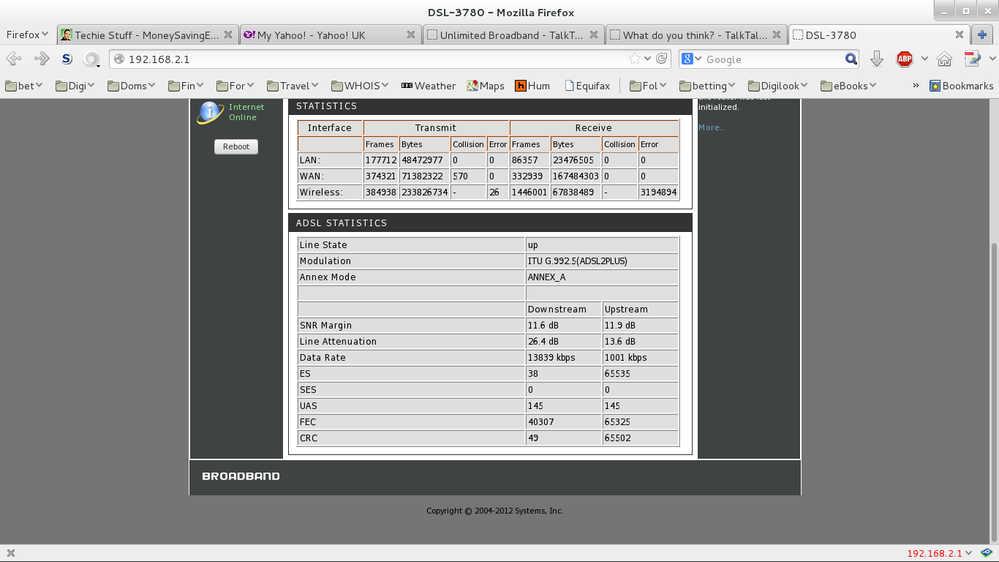Select the DSL-3780 tab

pyautogui.click(x=879, y=35)
